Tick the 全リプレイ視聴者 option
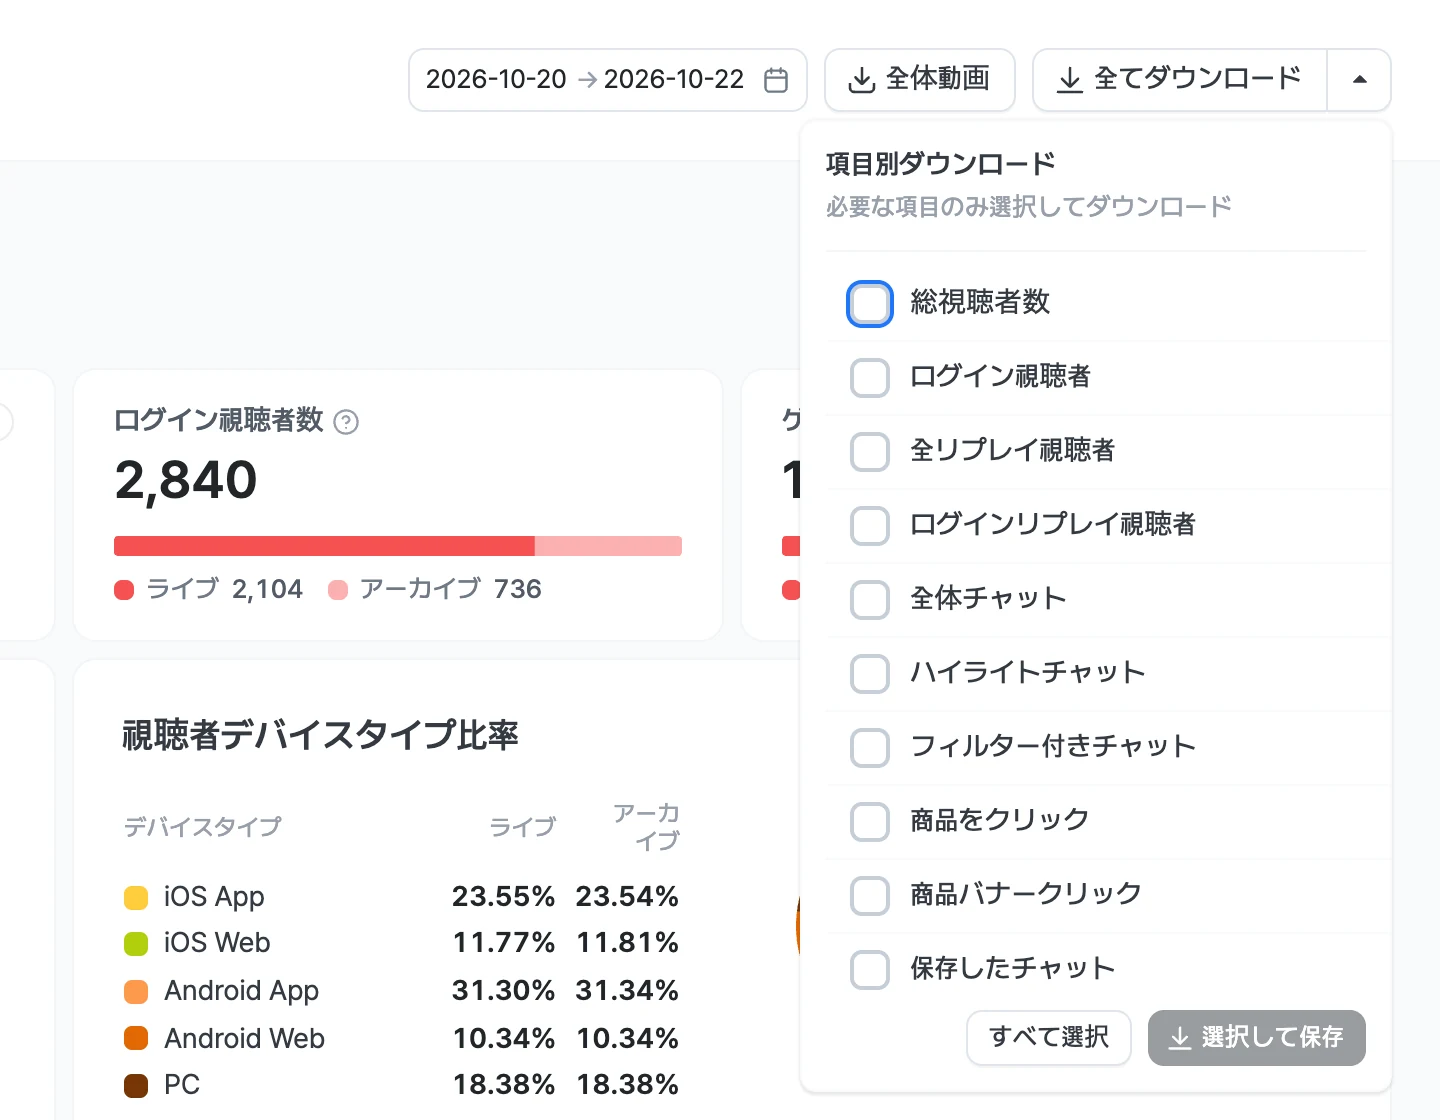Screen dimensions: 1440x1120 [x=870, y=452]
